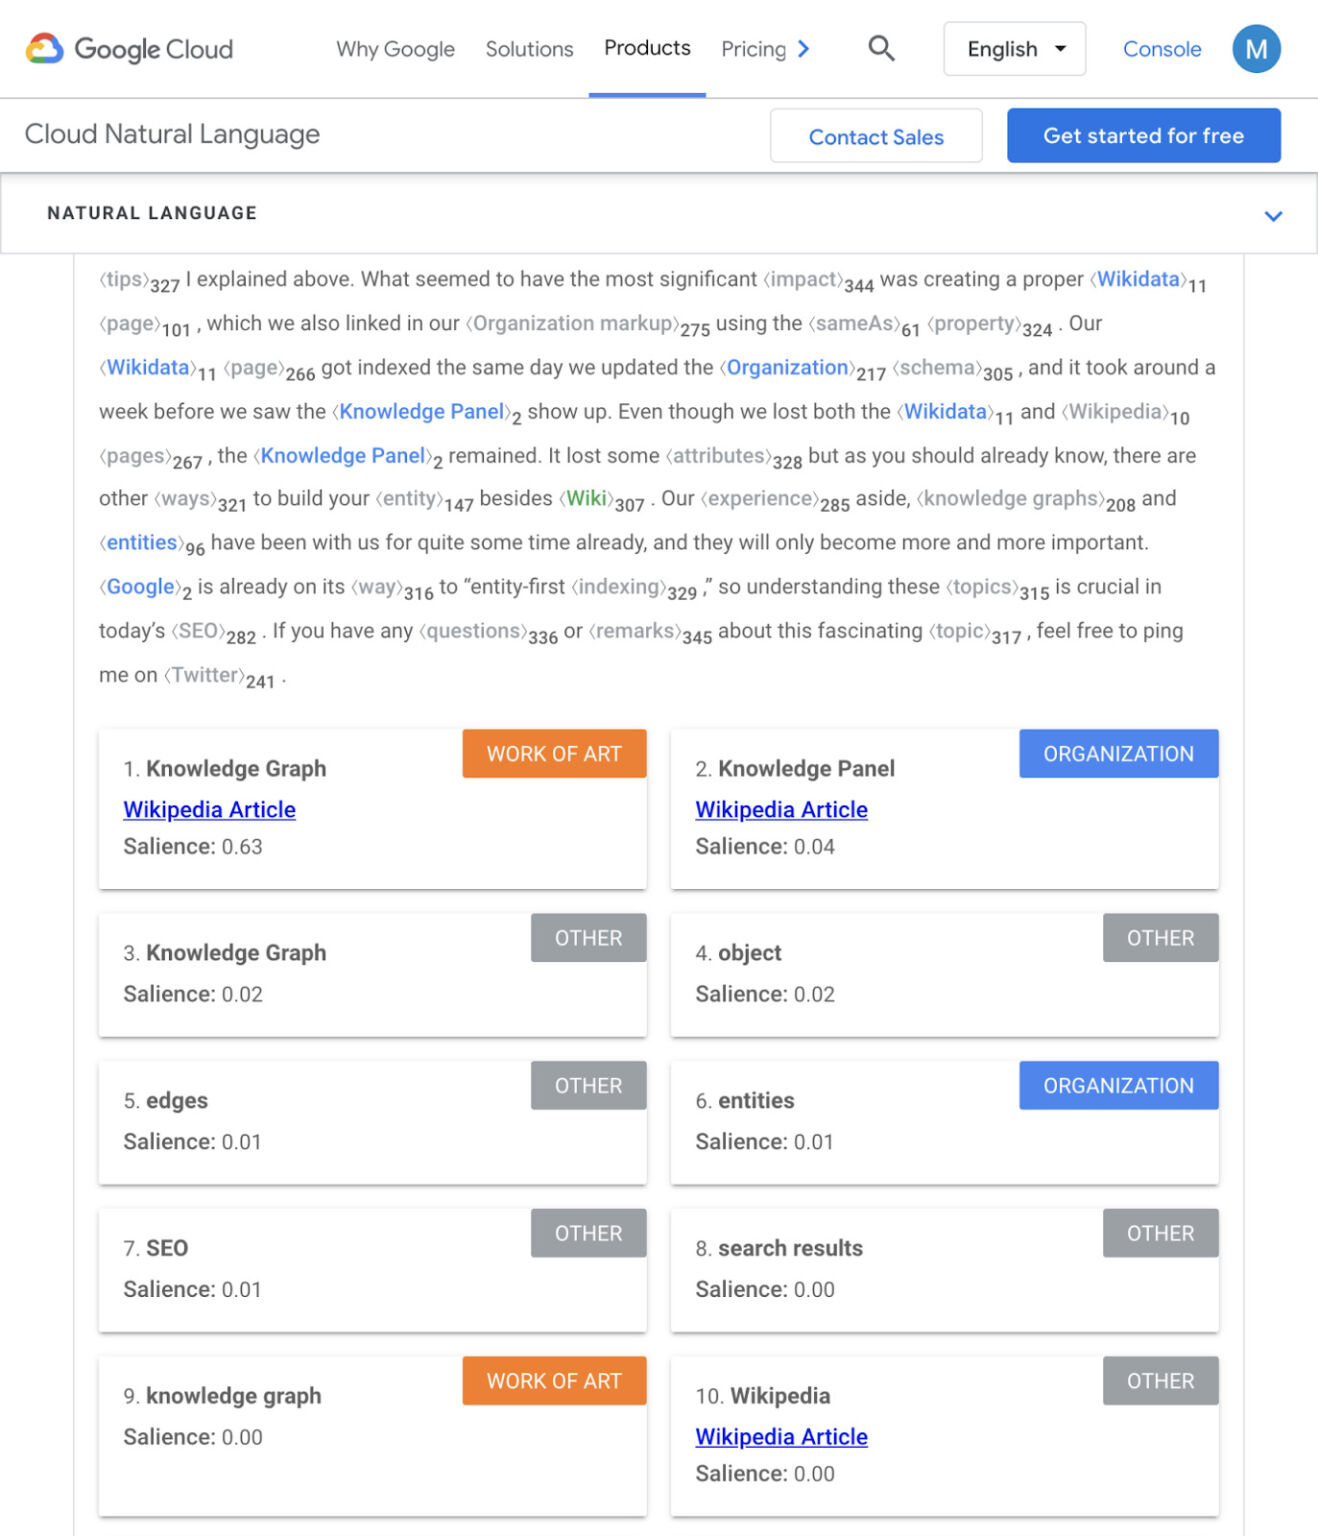Click the ORGANIZATION badge on entities card
The image size is (1318, 1536).
pyautogui.click(x=1118, y=1085)
